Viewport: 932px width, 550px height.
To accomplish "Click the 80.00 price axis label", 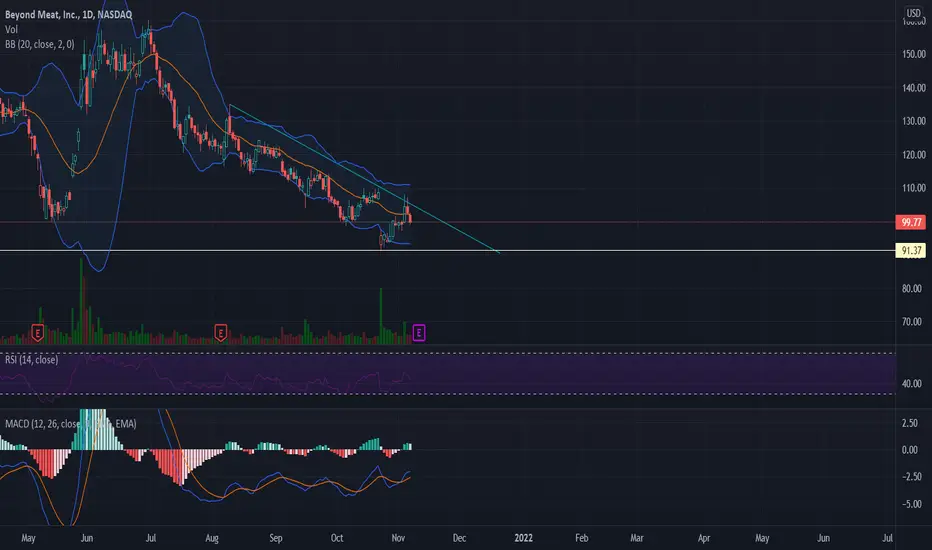I will coord(912,288).
